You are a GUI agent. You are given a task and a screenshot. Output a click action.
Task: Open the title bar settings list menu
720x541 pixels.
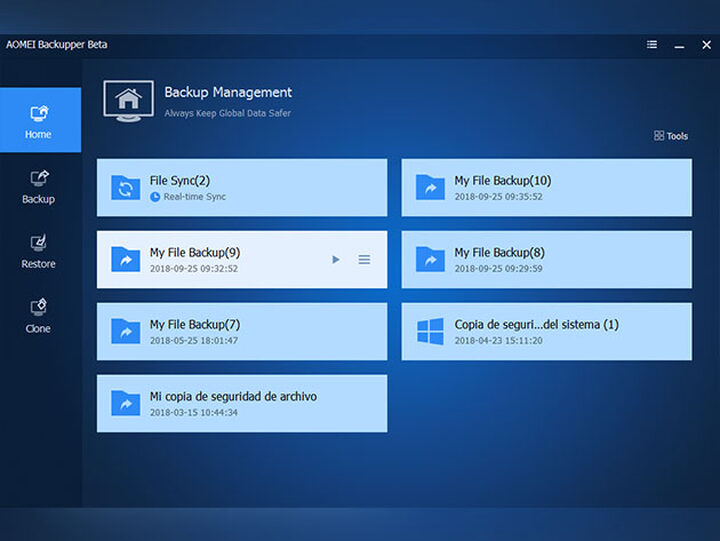652,45
